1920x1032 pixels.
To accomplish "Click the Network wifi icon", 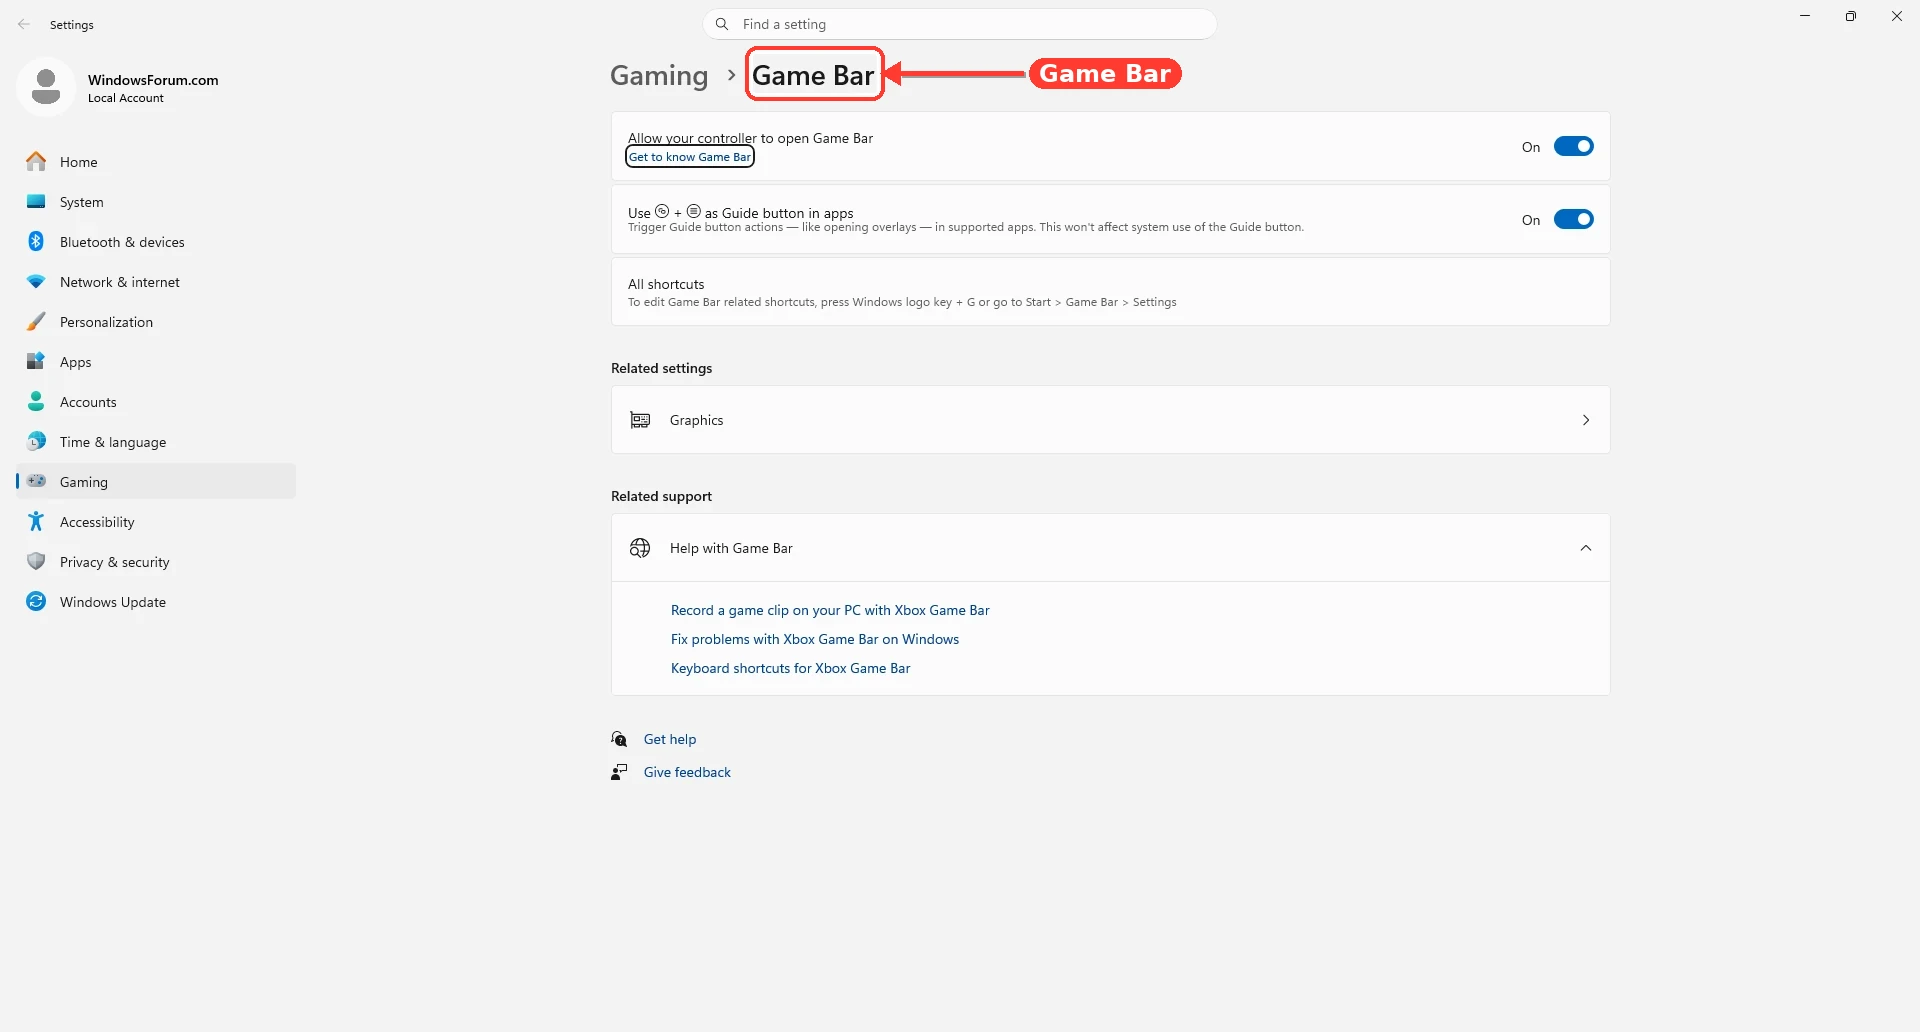I will (36, 282).
